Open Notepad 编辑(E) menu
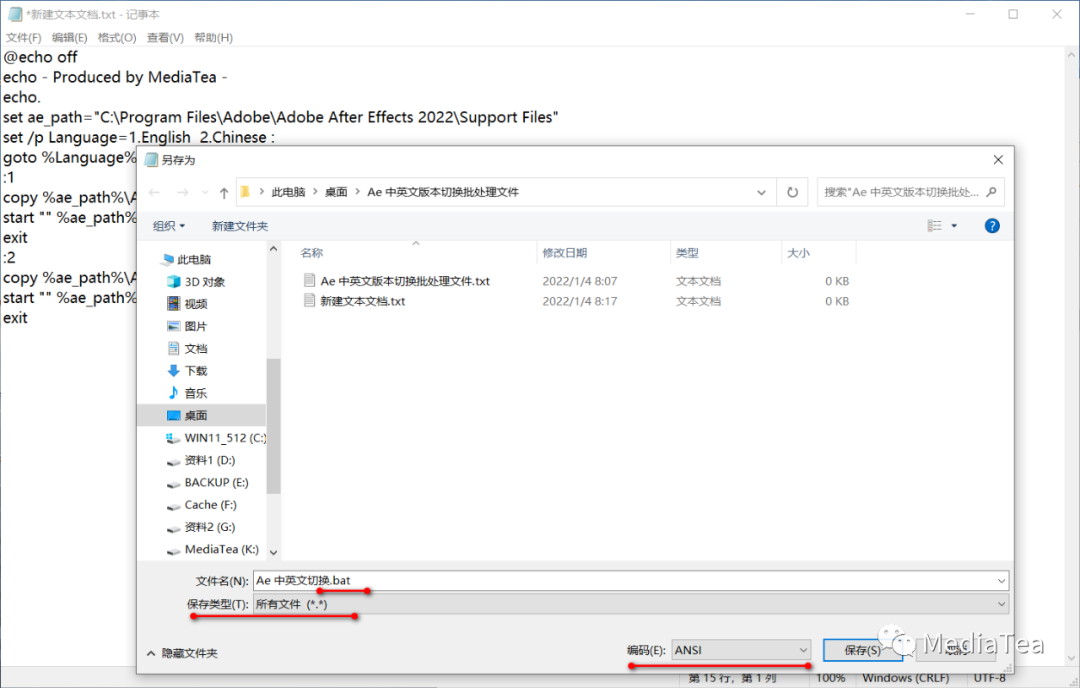Screen dimensions: 1080x688 pyautogui.click(x=70, y=37)
